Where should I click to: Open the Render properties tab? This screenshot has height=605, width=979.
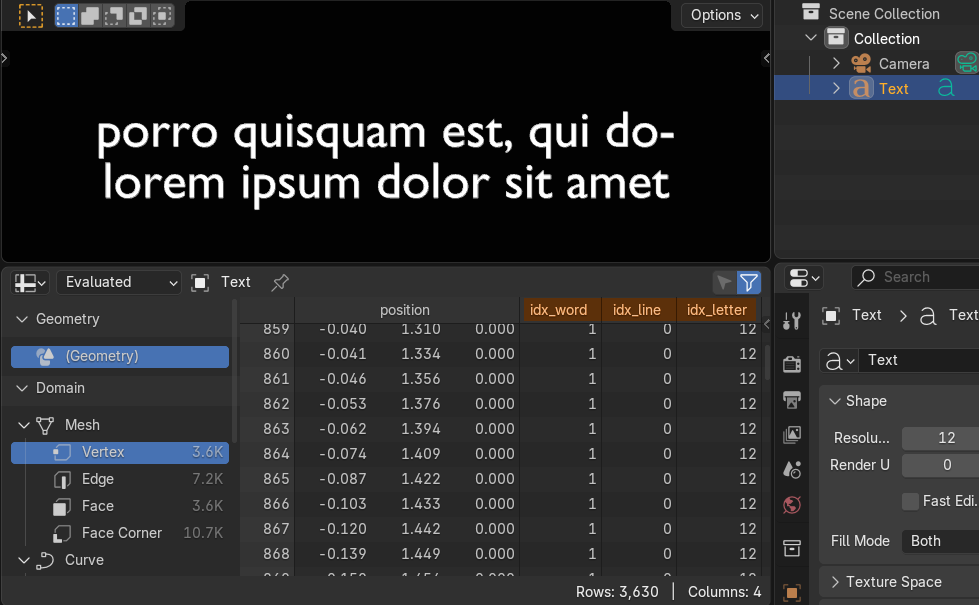pos(792,363)
